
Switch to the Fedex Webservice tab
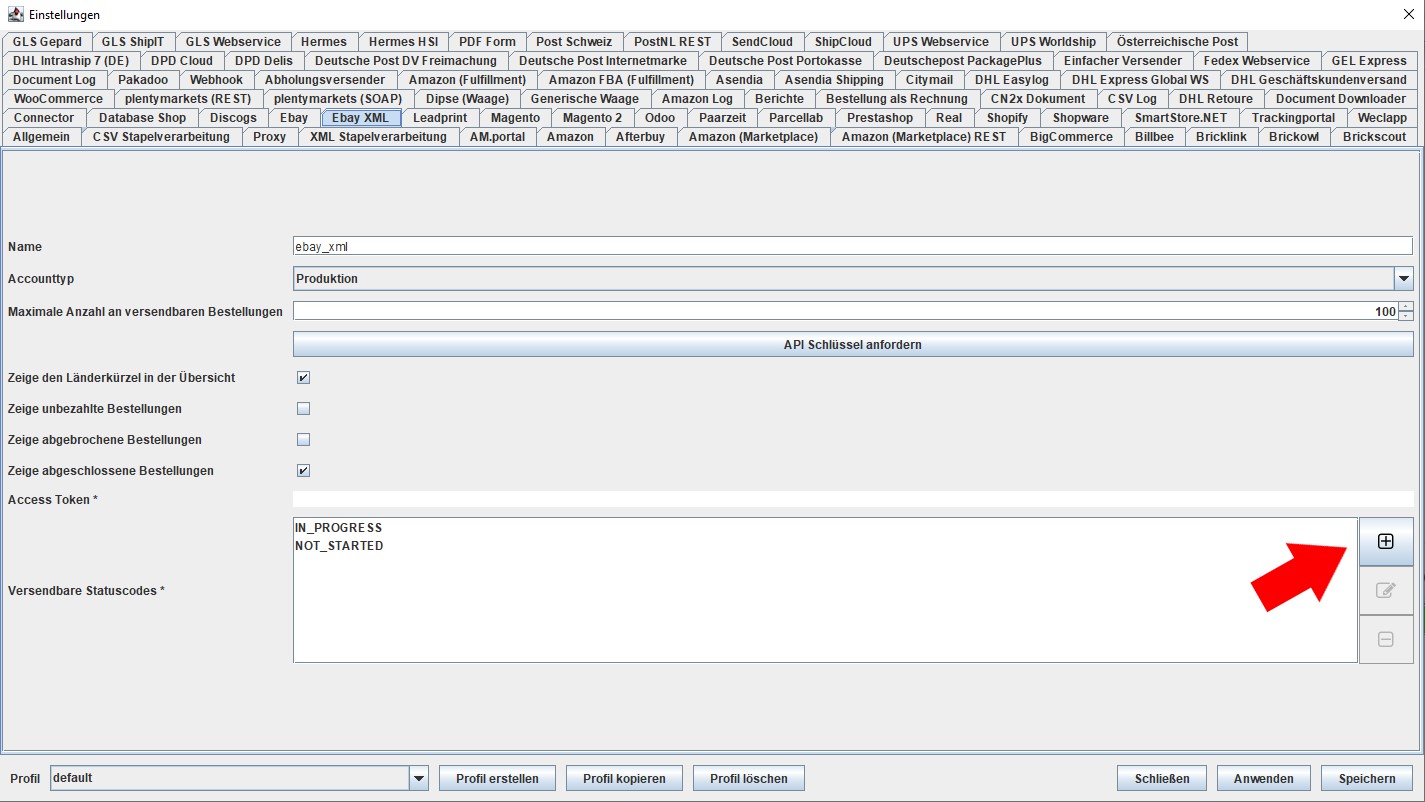coord(1256,61)
